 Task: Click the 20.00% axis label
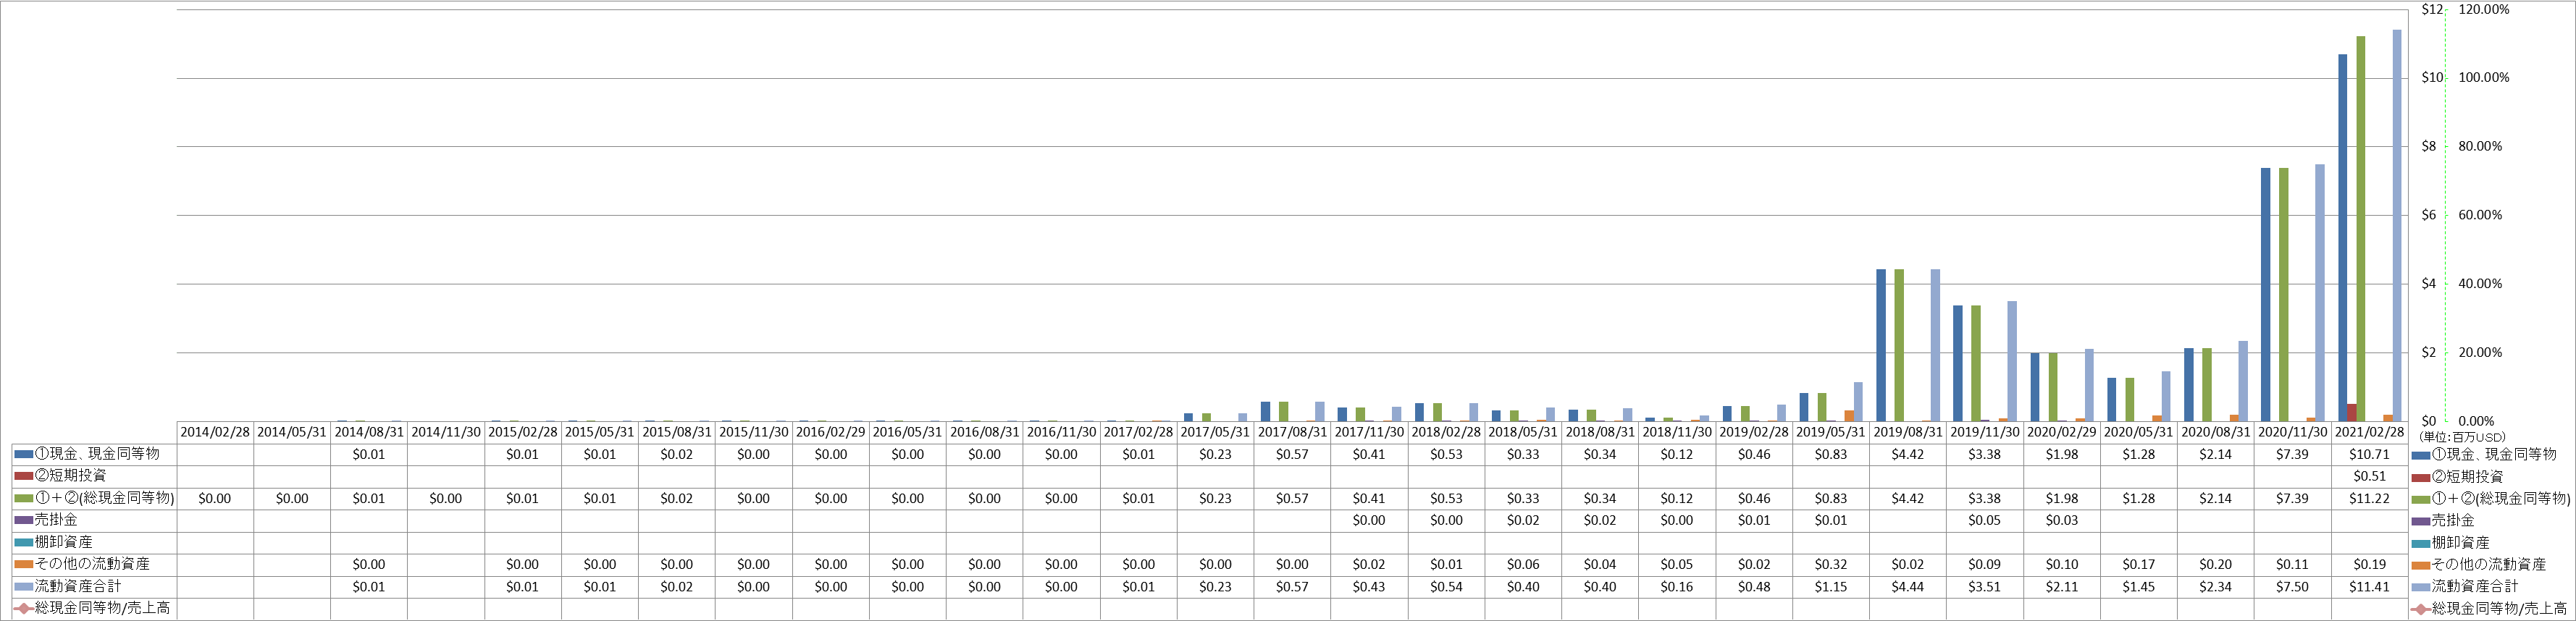pyautogui.click(x=2480, y=352)
